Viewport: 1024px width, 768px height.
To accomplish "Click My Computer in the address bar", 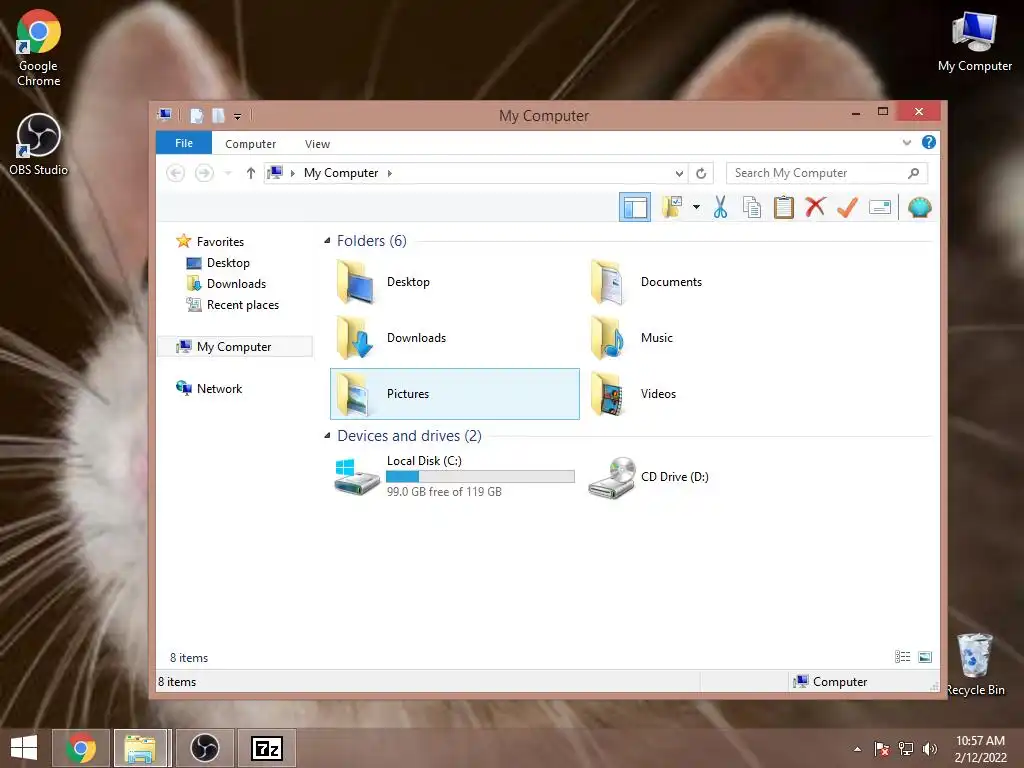I will 341,173.
